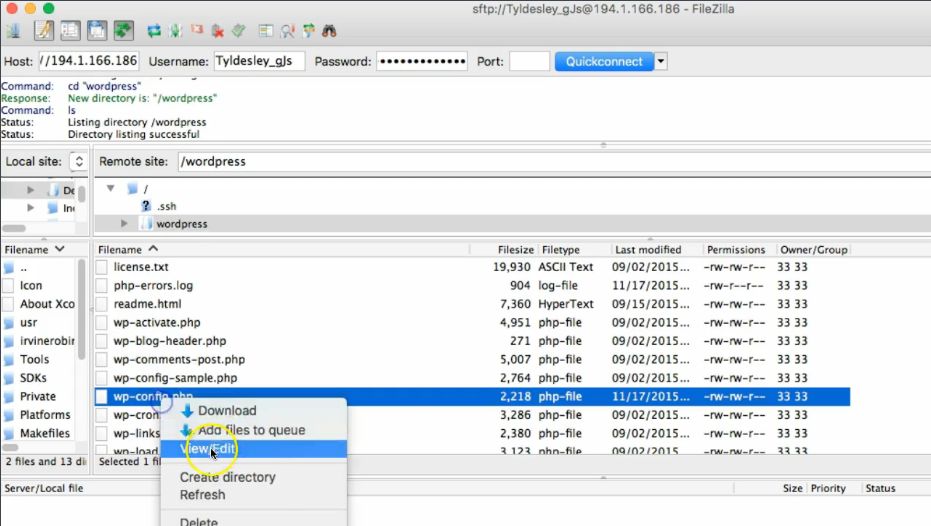Select the wordpress folder in remote tree

[x=182, y=224]
